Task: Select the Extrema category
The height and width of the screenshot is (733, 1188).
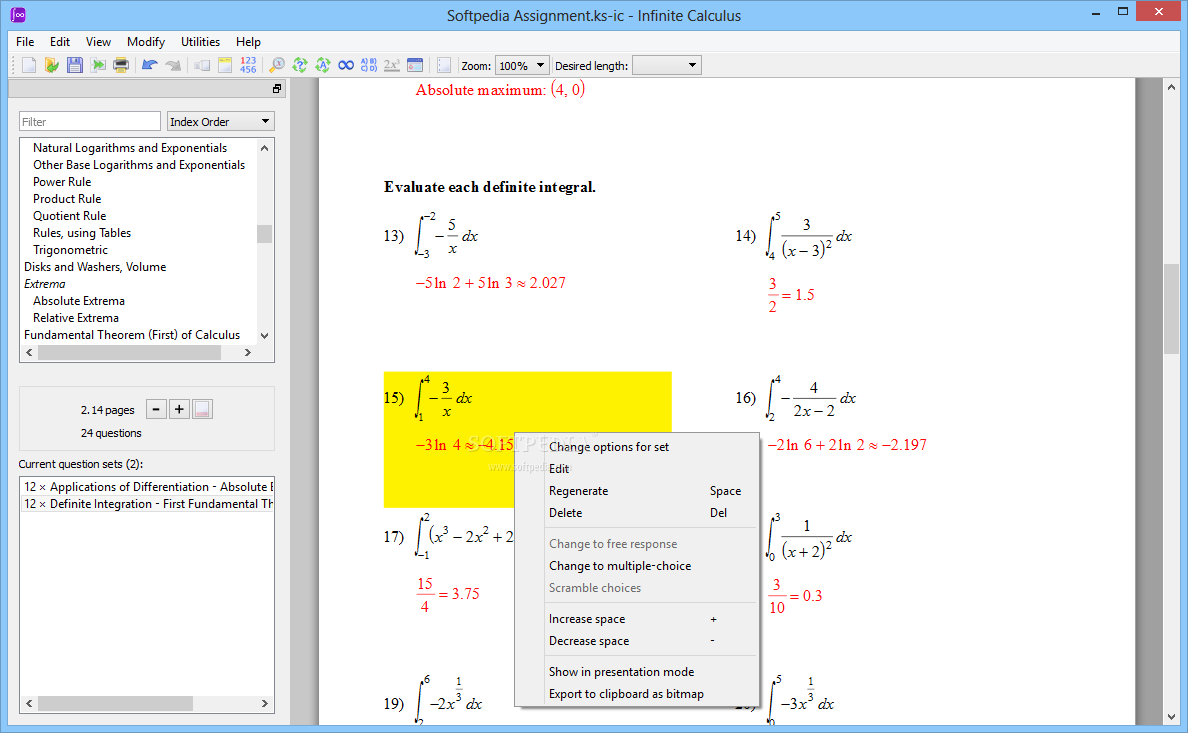Action: pyautogui.click(x=45, y=283)
